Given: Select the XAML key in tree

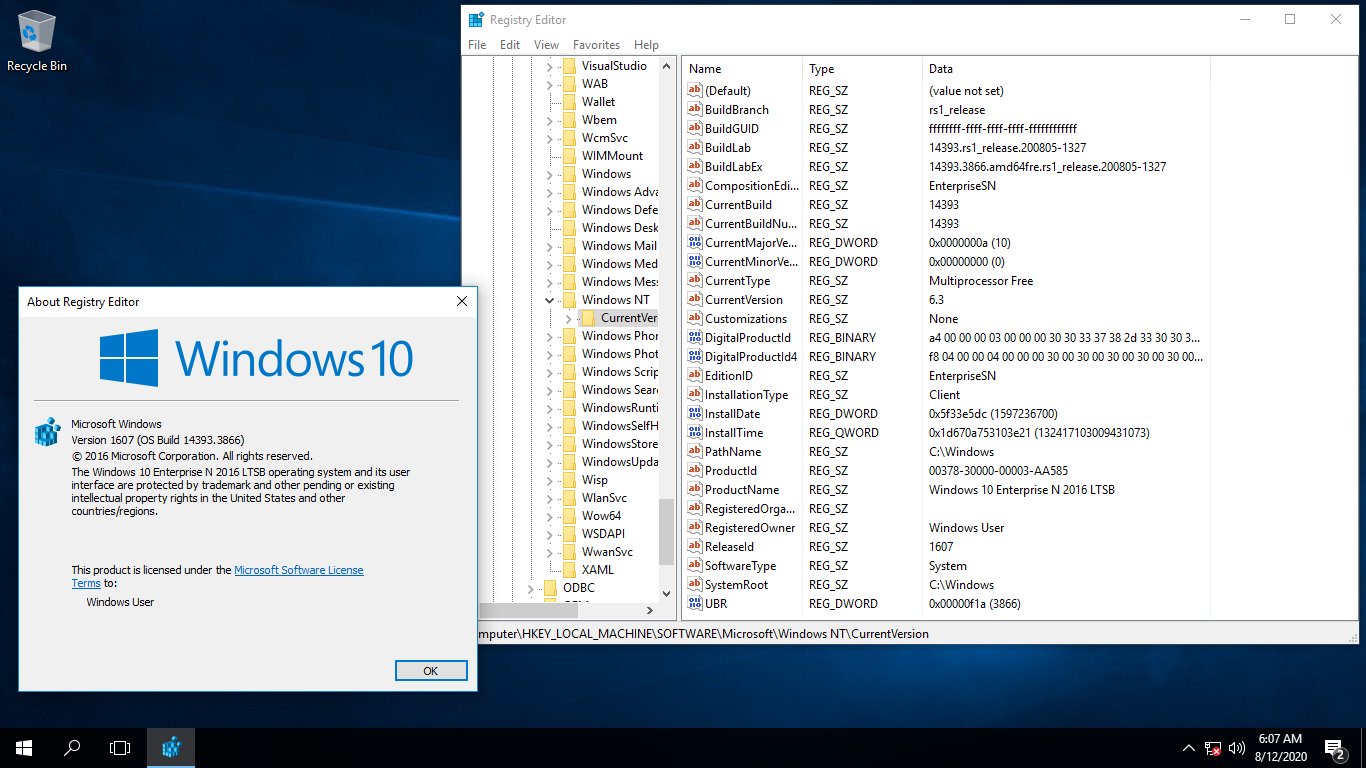Looking at the screenshot, I should (598, 570).
